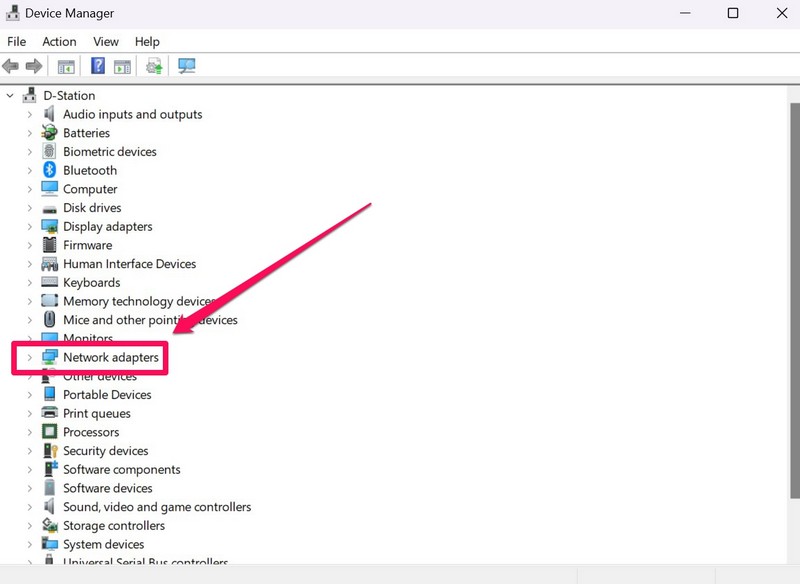800x584 pixels.
Task: Click the Processors category icon
Action: click(x=50, y=432)
